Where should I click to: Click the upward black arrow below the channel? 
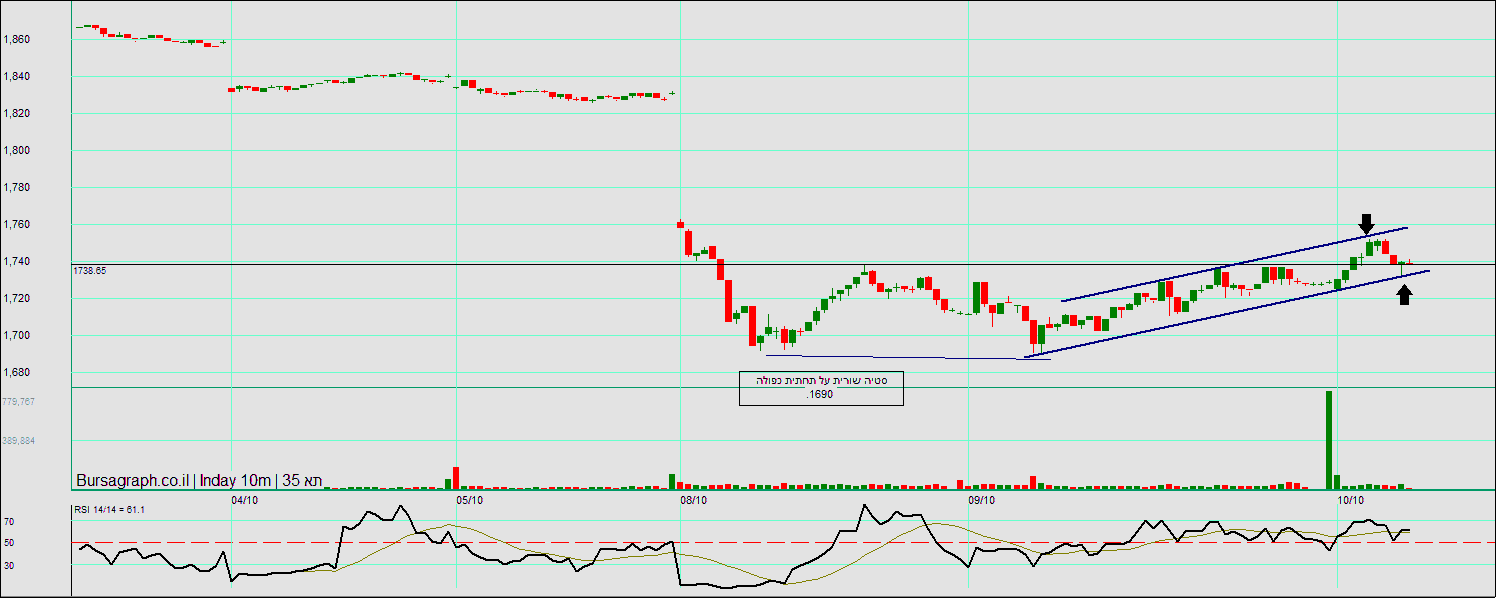tap(1405, 294)
